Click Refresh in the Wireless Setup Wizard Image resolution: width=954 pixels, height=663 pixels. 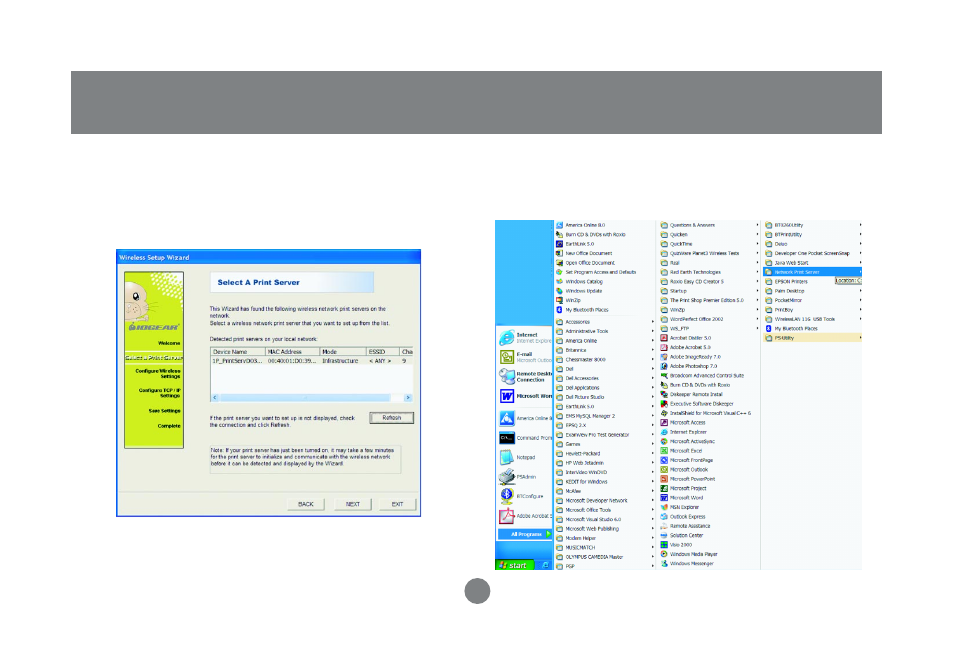pyautogui.click(x=391, y=418)
